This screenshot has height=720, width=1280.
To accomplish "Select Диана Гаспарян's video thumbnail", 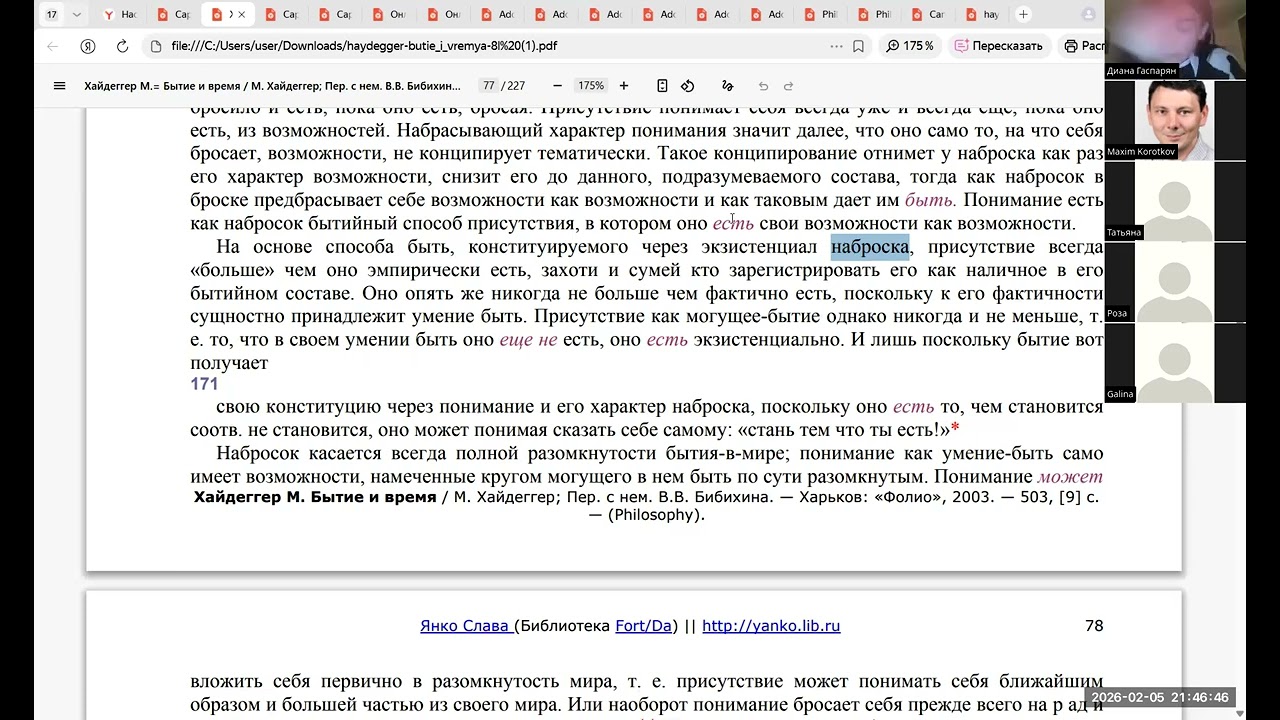I will point(1175,39).
